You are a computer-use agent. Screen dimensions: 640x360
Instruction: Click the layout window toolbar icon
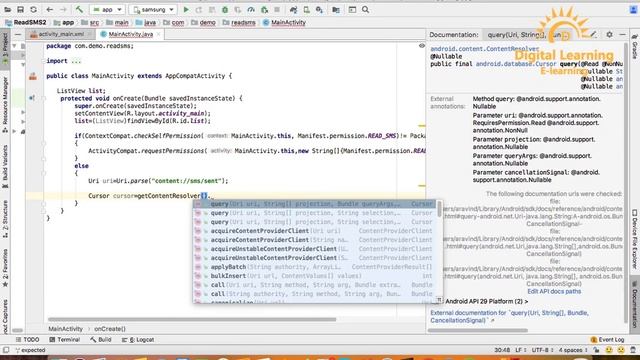[x=352, y=9]
